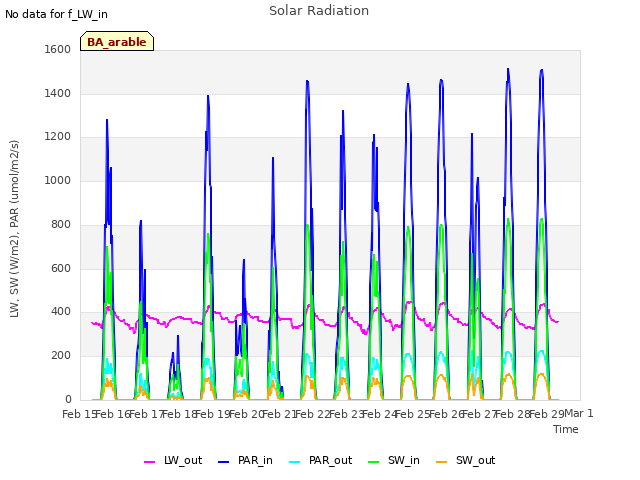Click the Feb 22 x-axis tick label
Image resolution: width=640 pixels, height=480 pixels.
pos(313,414)
